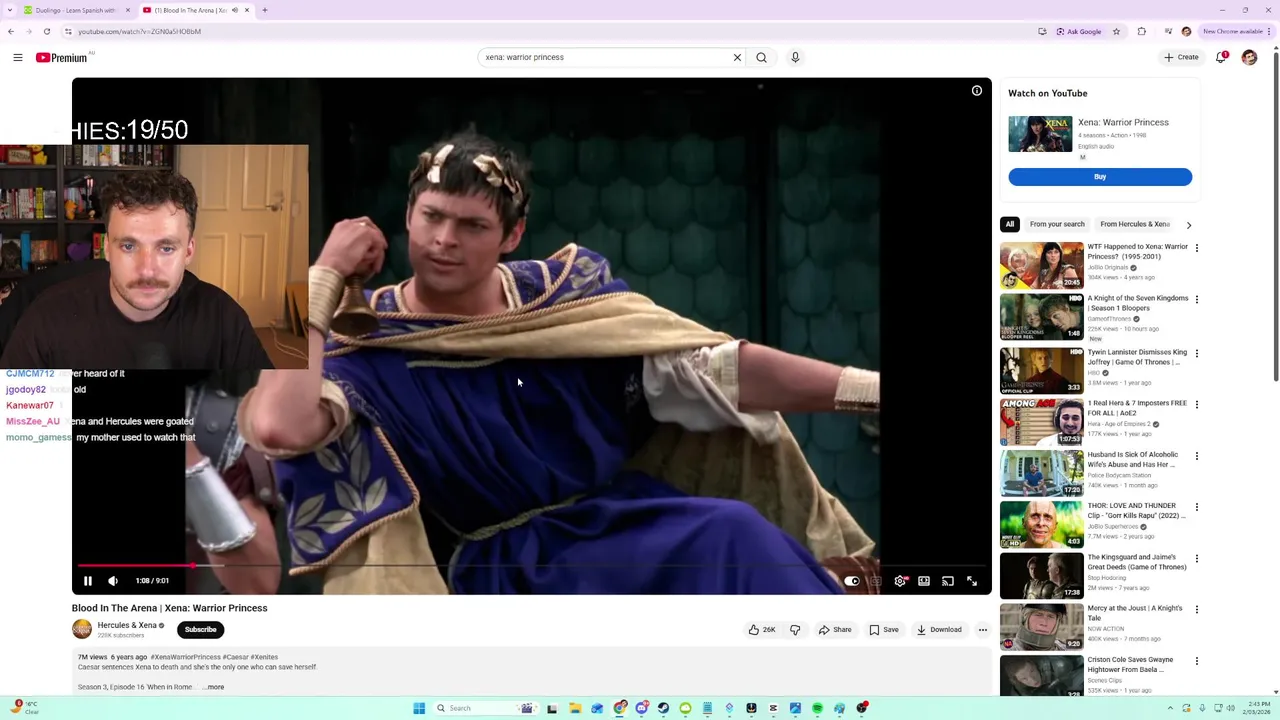The width and height of the screenshot is (1280, 720).
Task: Toggle closed captions in player
Action: [876, 581]
